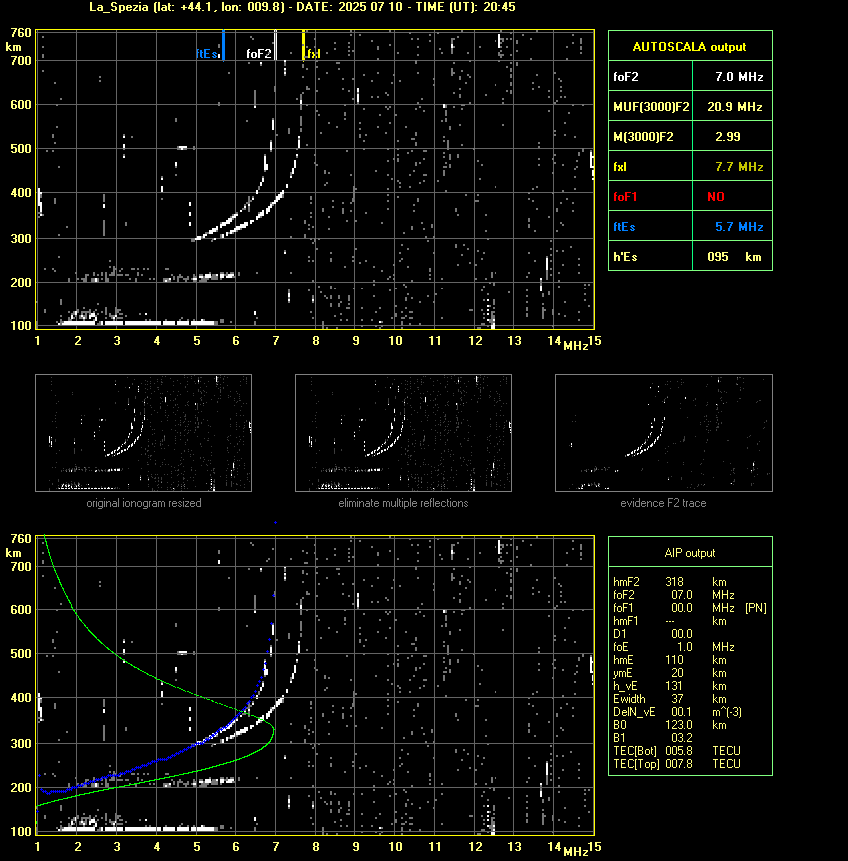Click the 760 km label of bottom ionogram
Image resolution: width=848 pixels, height=861 pixels.
coord(21,539)
